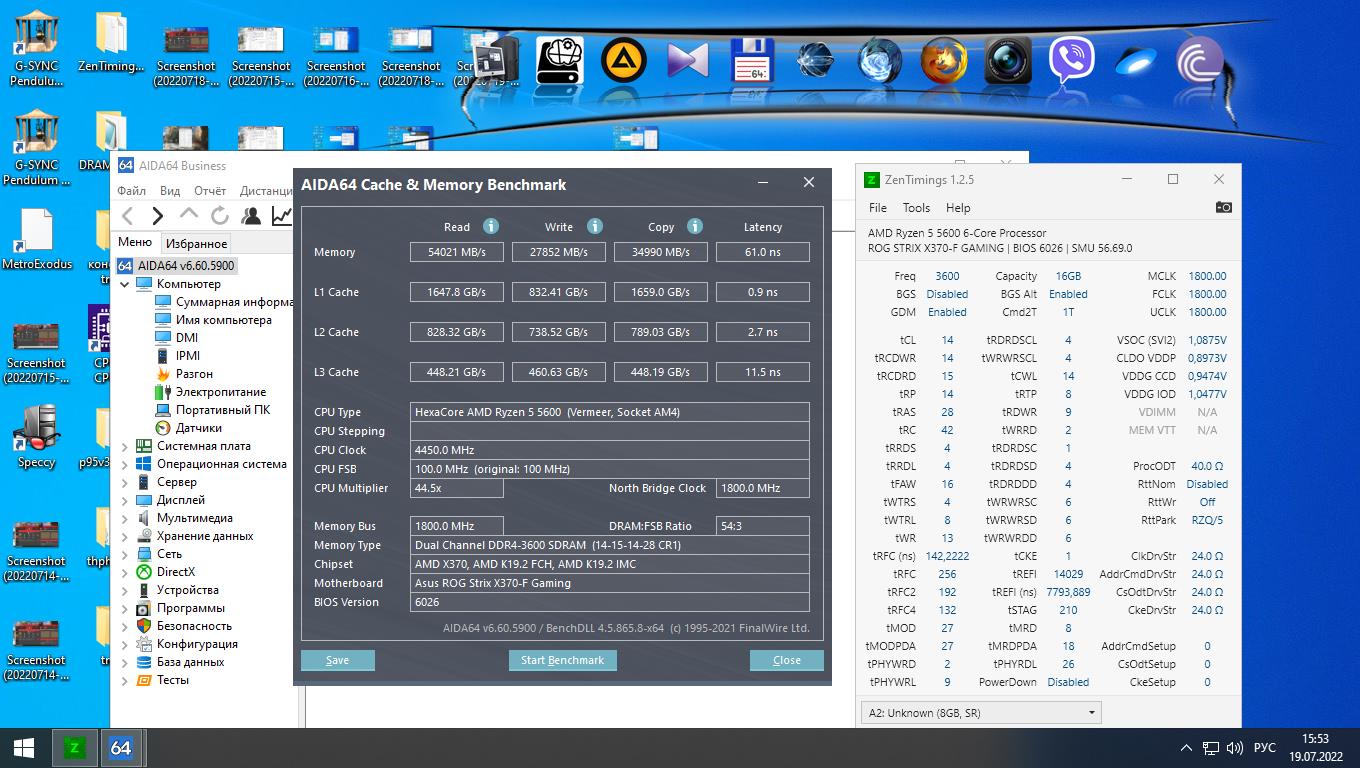The image size is (1360, 768).
Task: Expand the Хранение данных node
Action: 125,536
